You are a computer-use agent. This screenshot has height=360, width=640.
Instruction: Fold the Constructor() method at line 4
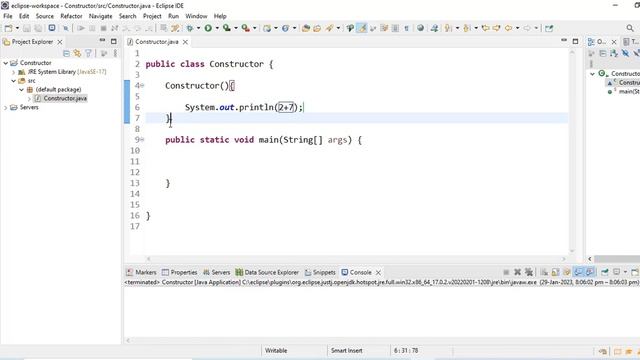point(142,86)
